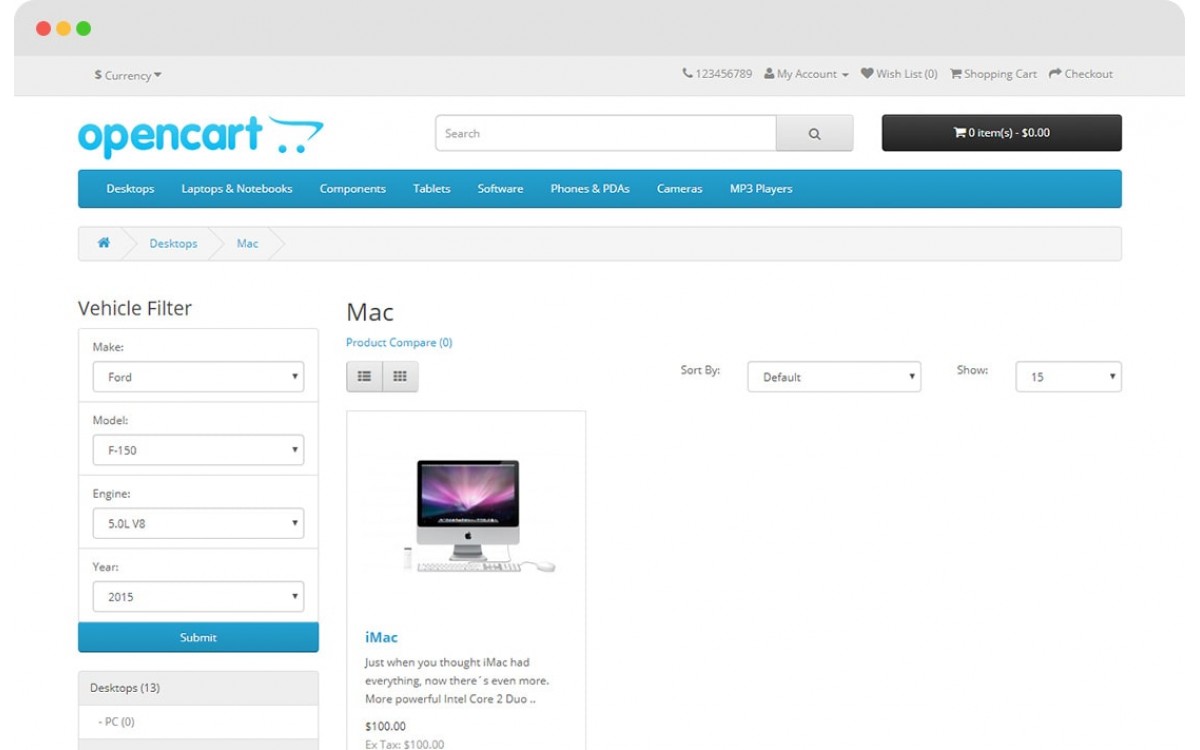
Task: Click the yellow window minimize button
Action: tap(63, 28)
